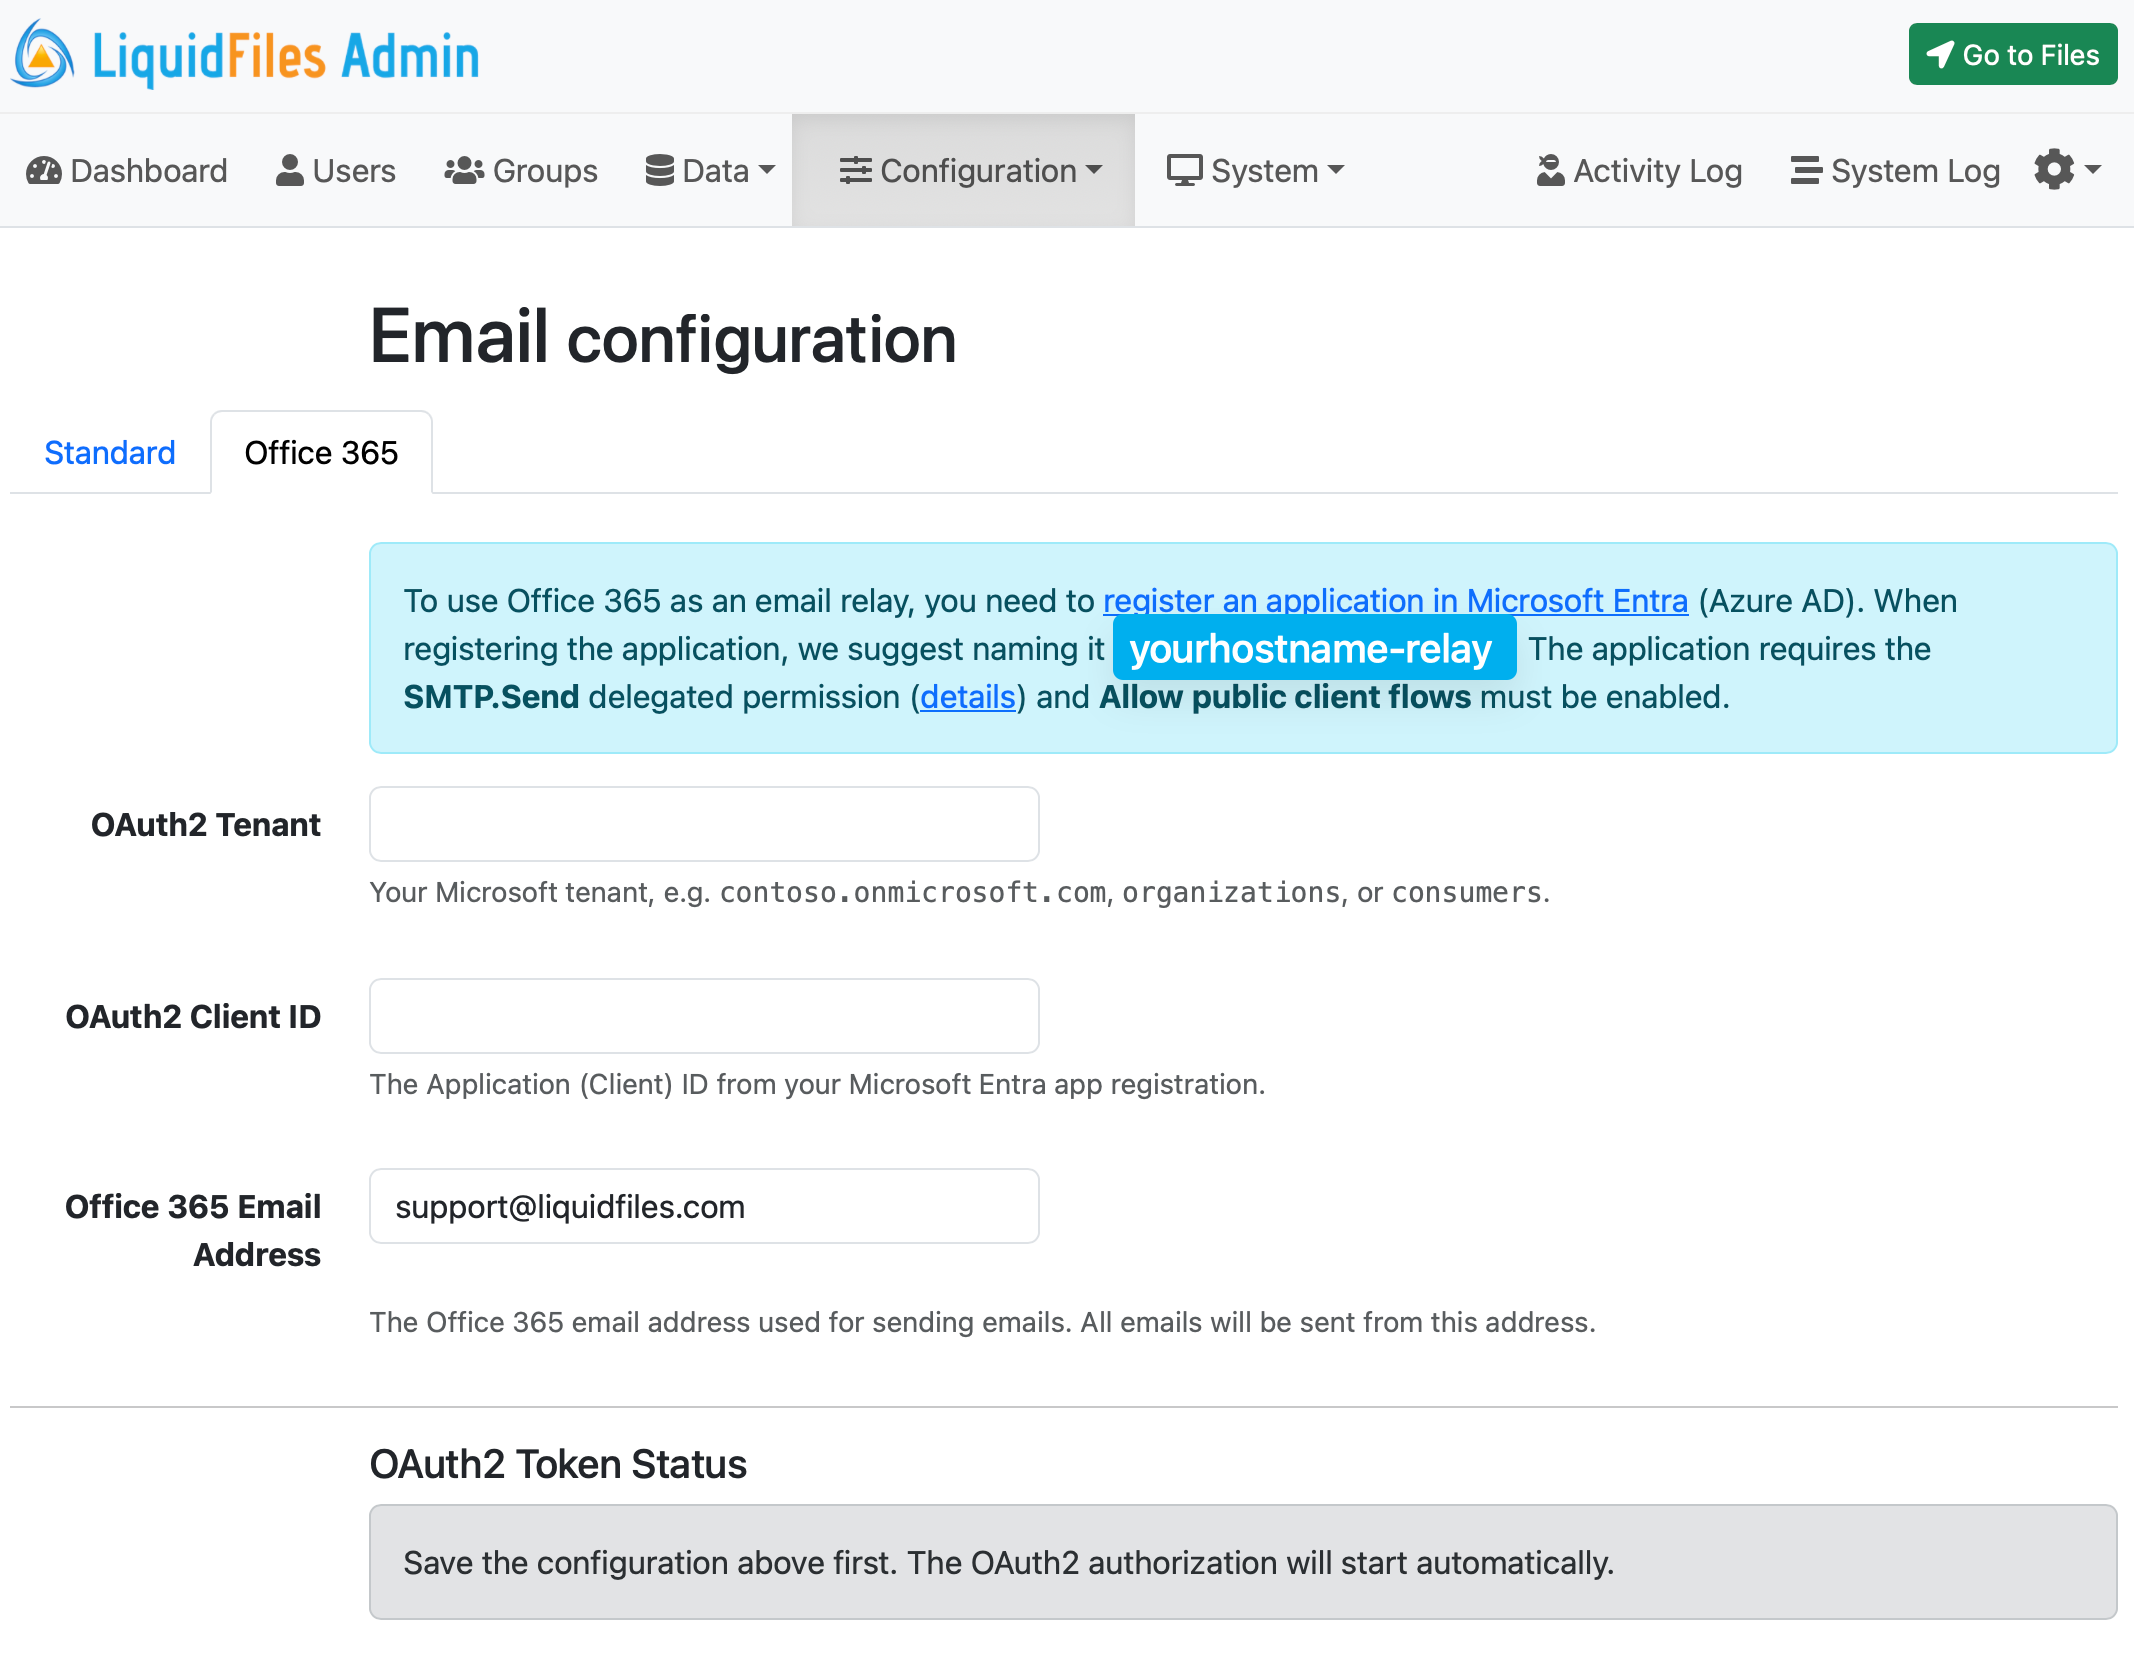Screen dimensions: 2134x1667
Task: Click into the OAuth2 Tenant field
Action: (x=703, y=823)
